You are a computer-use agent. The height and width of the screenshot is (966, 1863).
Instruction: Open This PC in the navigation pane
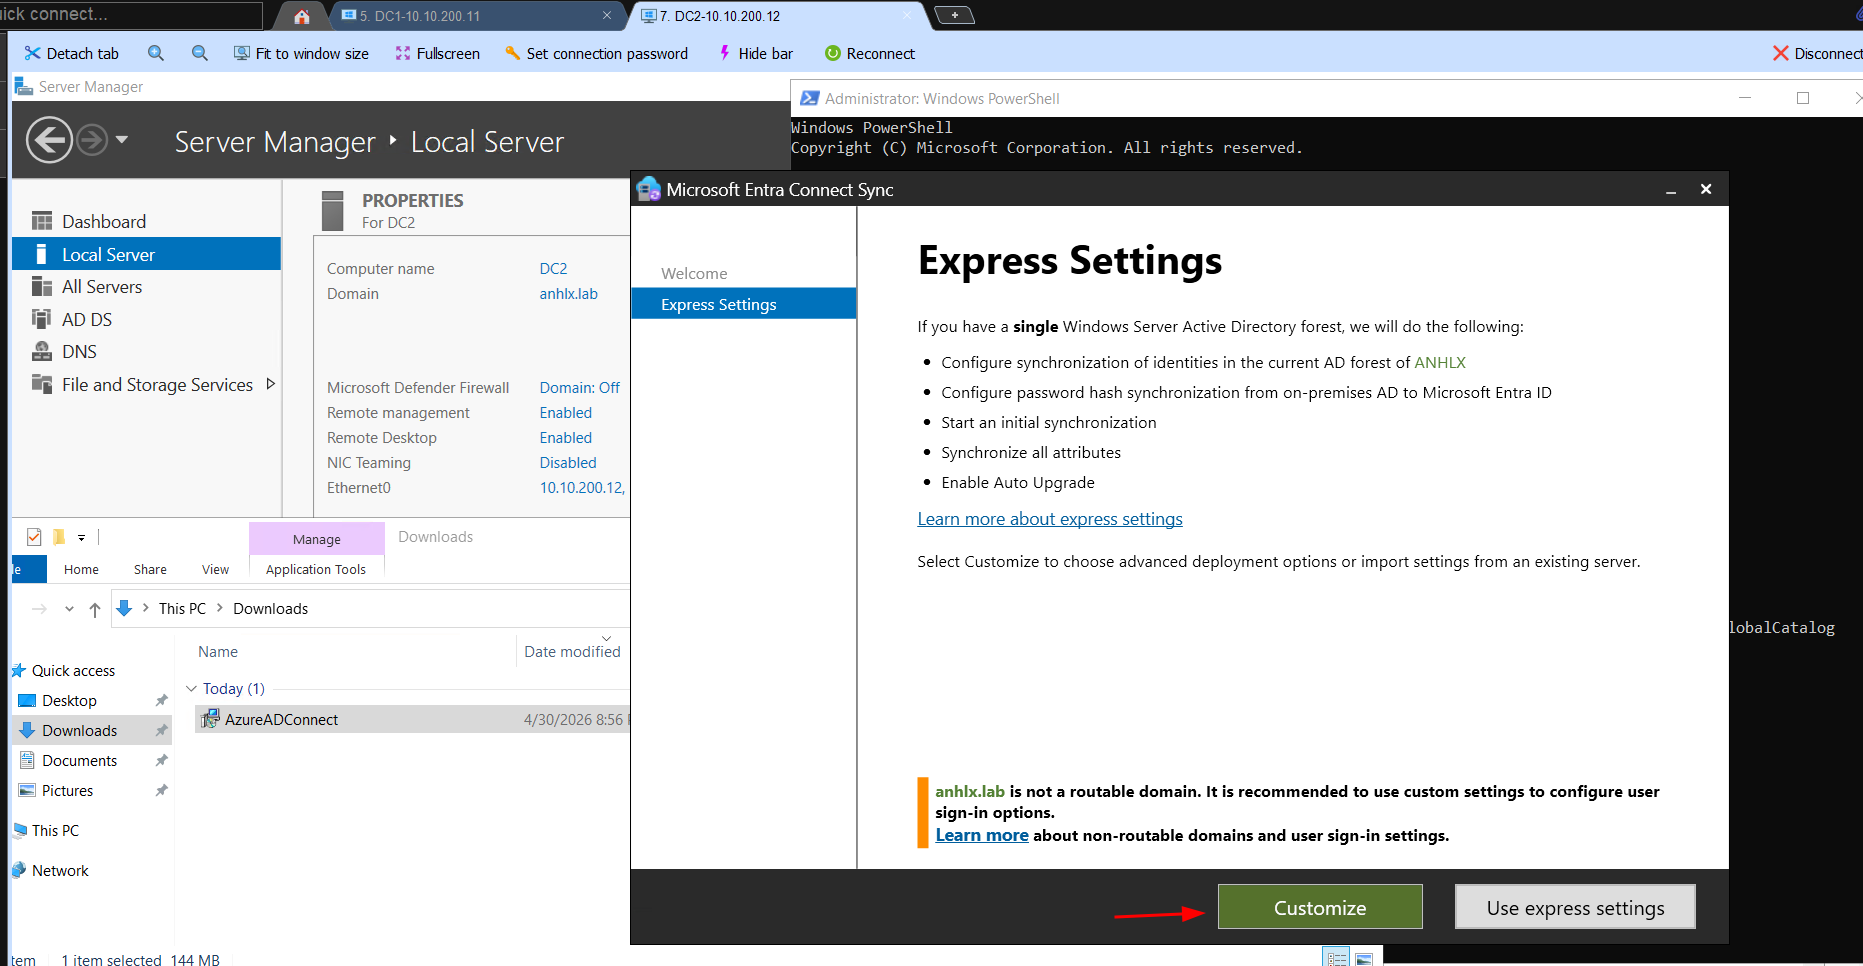tap(55, 831)
